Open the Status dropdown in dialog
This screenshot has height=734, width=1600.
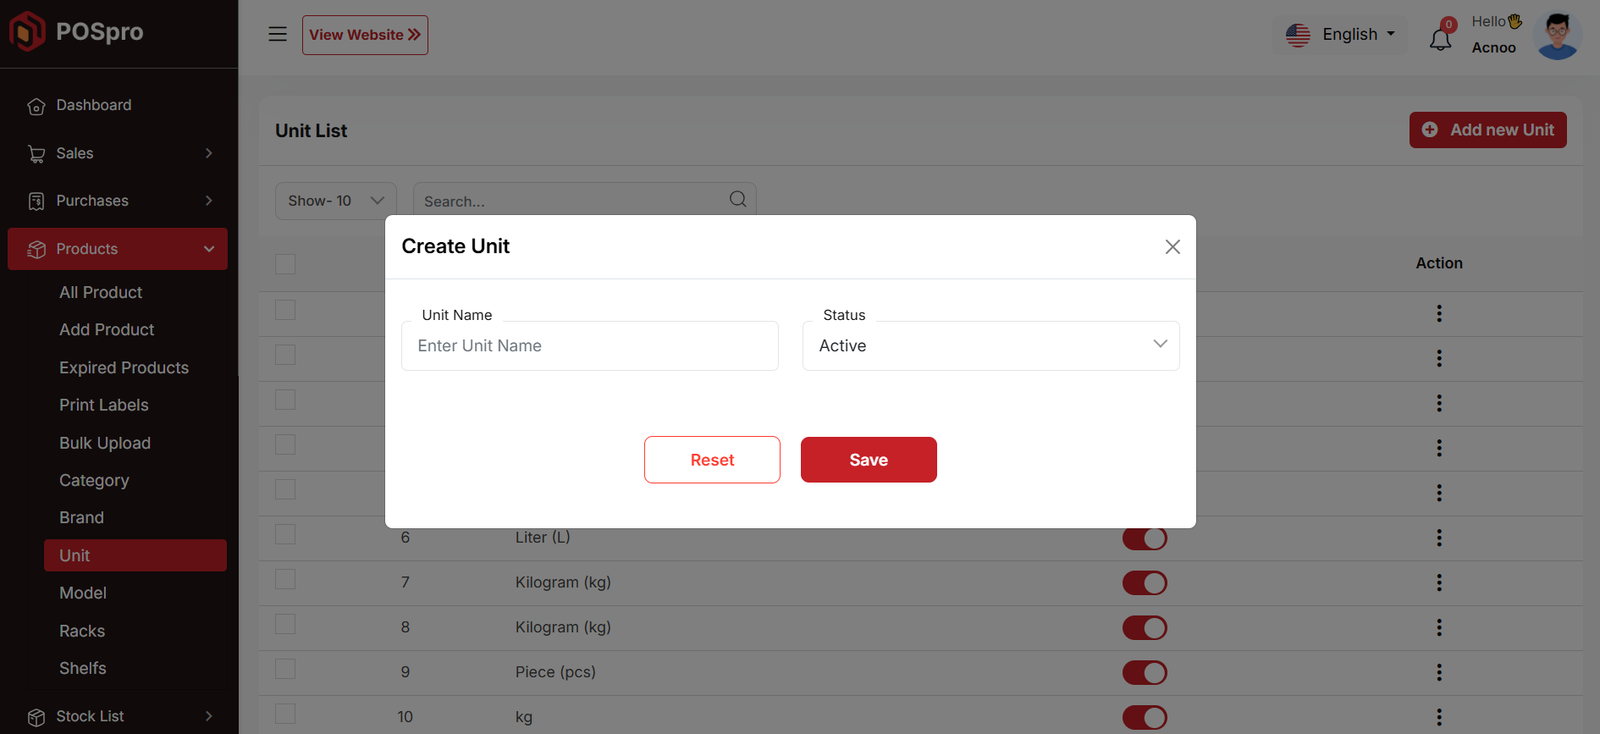[x=990, y=346]
